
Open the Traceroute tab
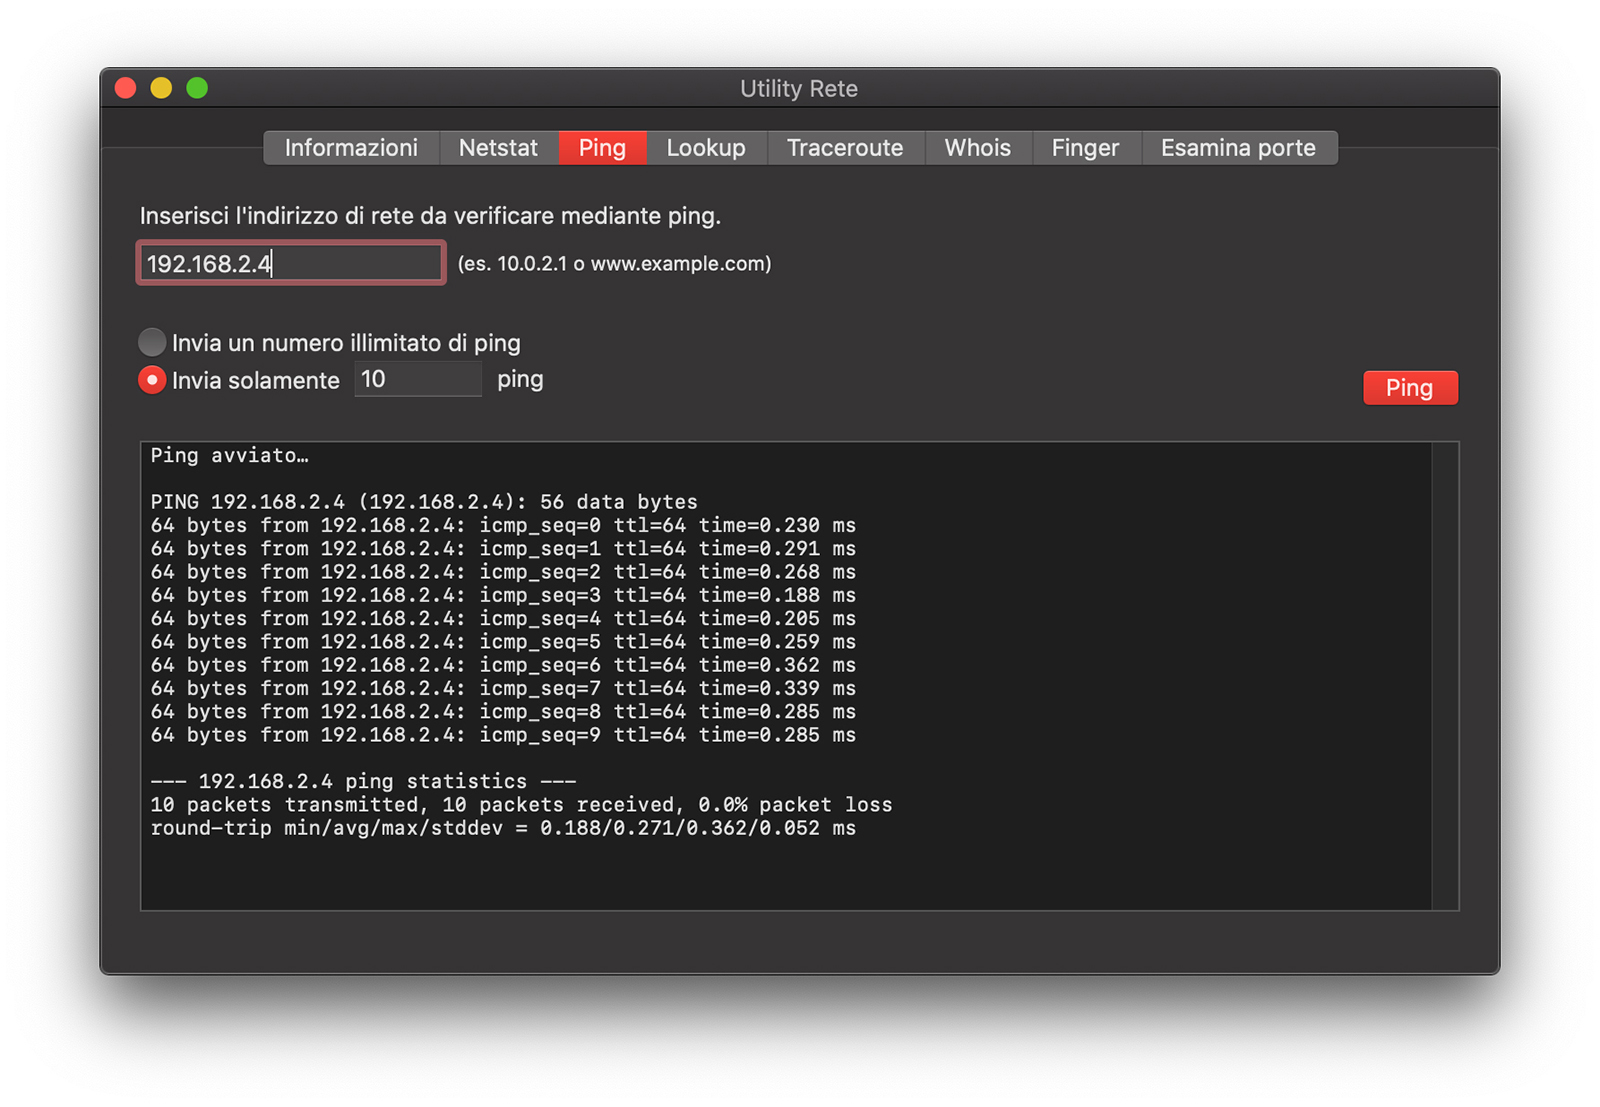[845, 148]
